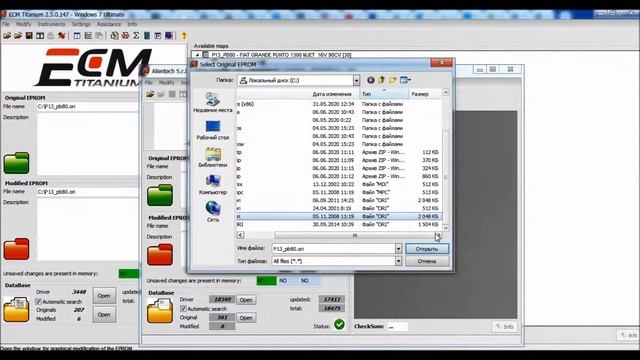This screenshot has width=640, height=360.
Task: Click the open-folder icon in the Alientech window toolbar
Action: (x=150, y=94)
